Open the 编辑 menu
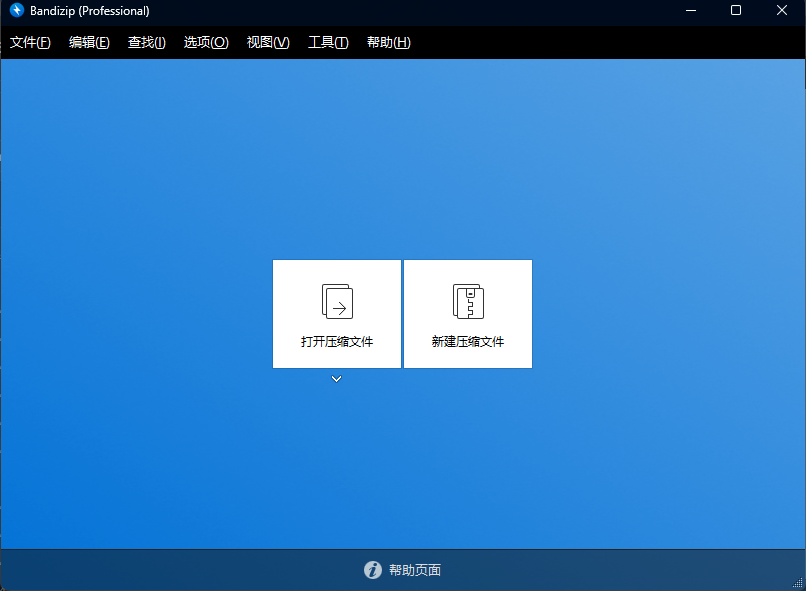This screenshot has height=591, width=806. (89, 42)
